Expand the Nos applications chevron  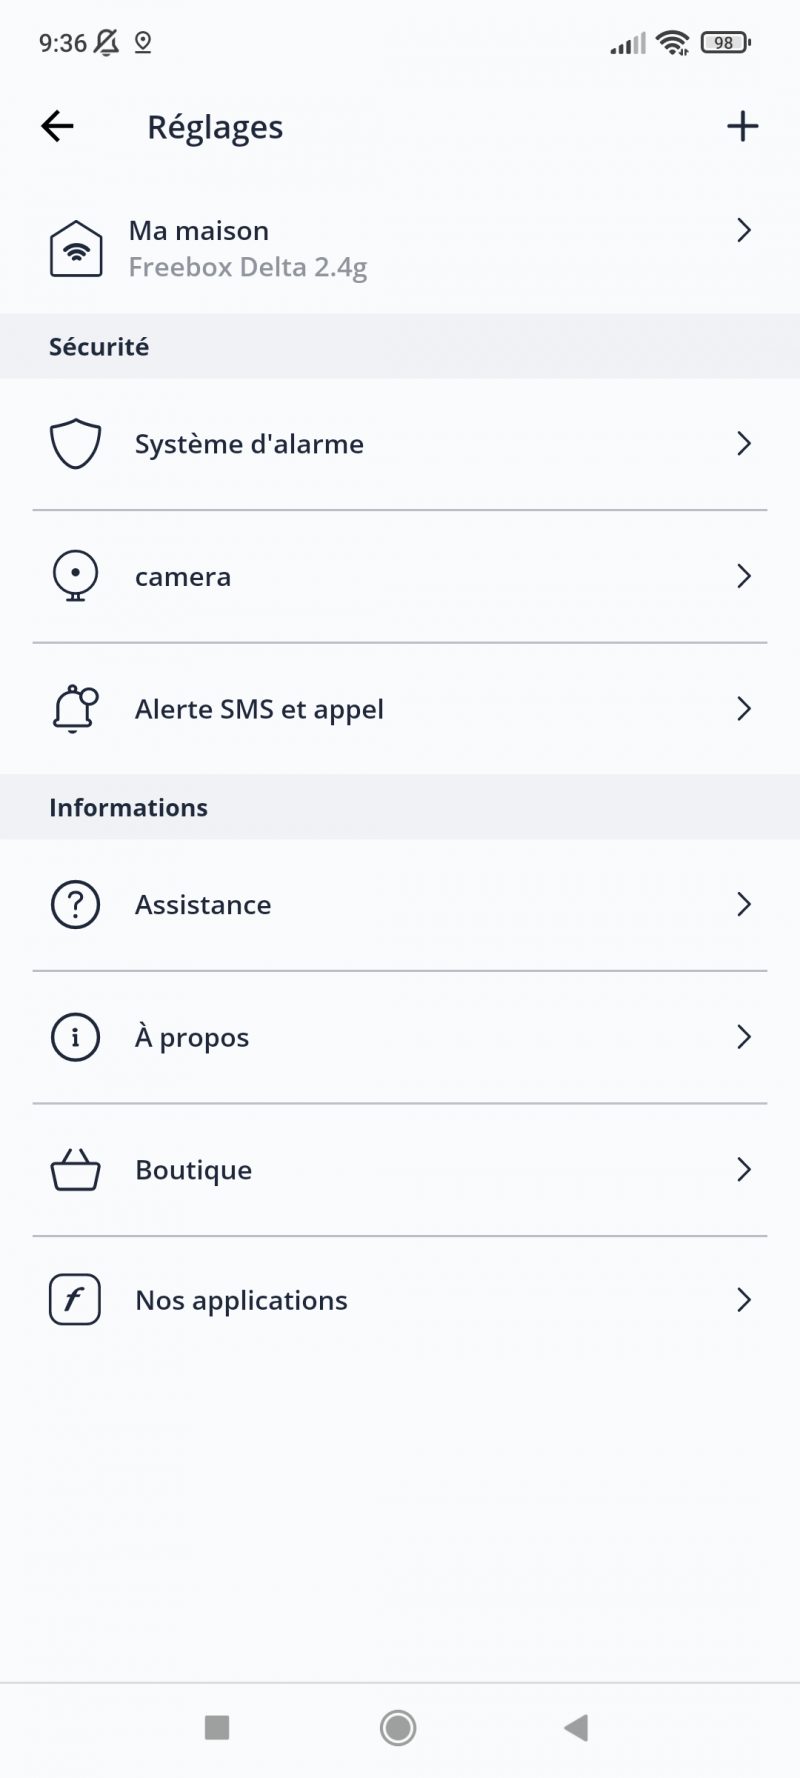(x=743, y=1300)
